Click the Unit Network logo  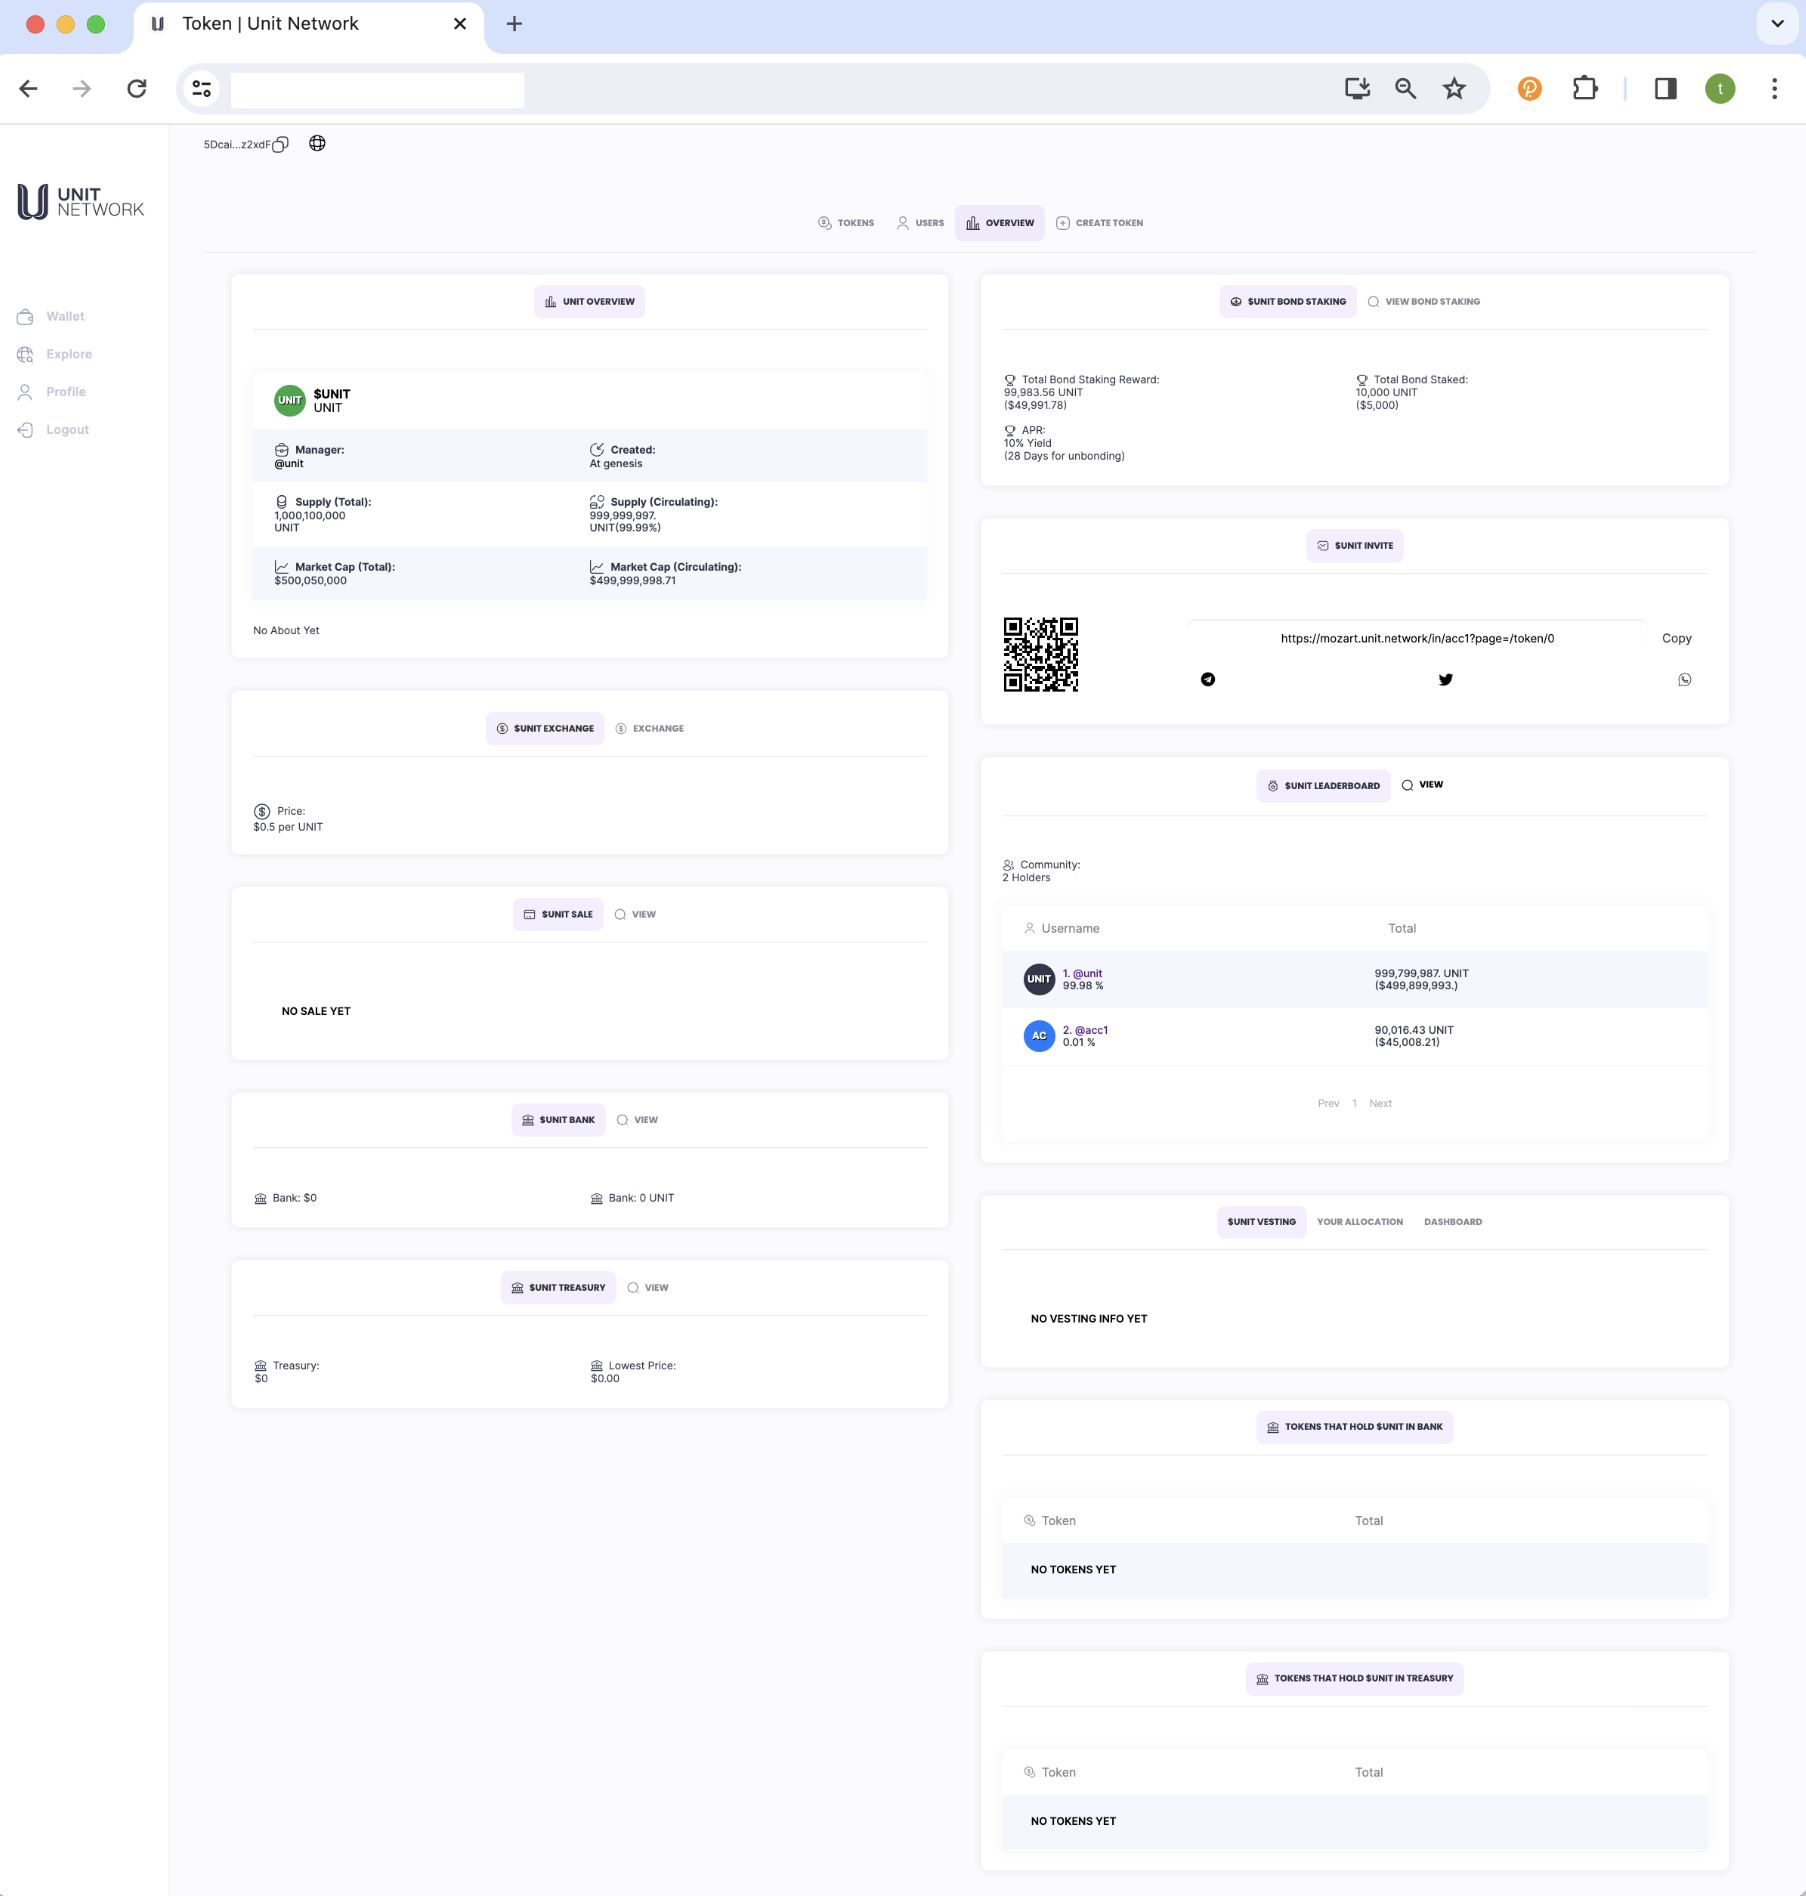coord(81,202)
